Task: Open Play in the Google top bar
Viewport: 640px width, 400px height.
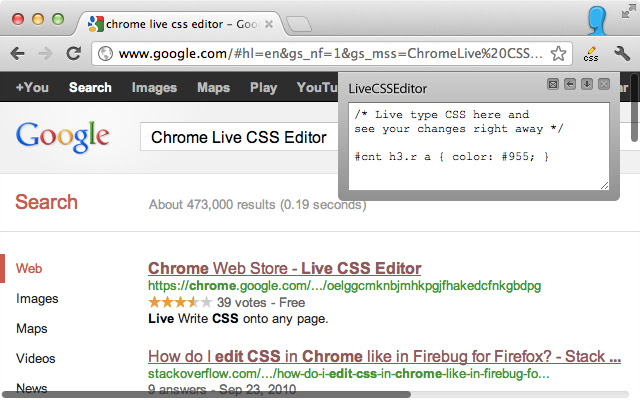Action: tap(264, 87)
